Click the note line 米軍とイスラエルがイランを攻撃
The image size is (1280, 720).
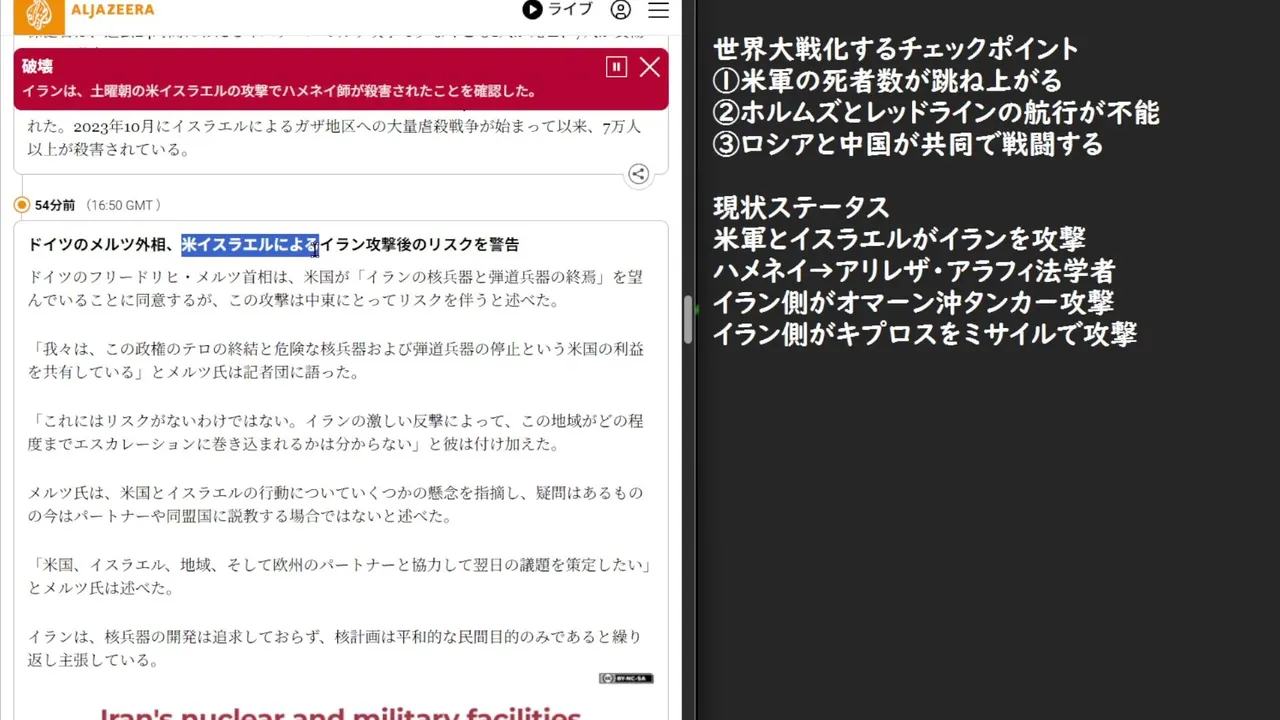(x=899, y=240)
